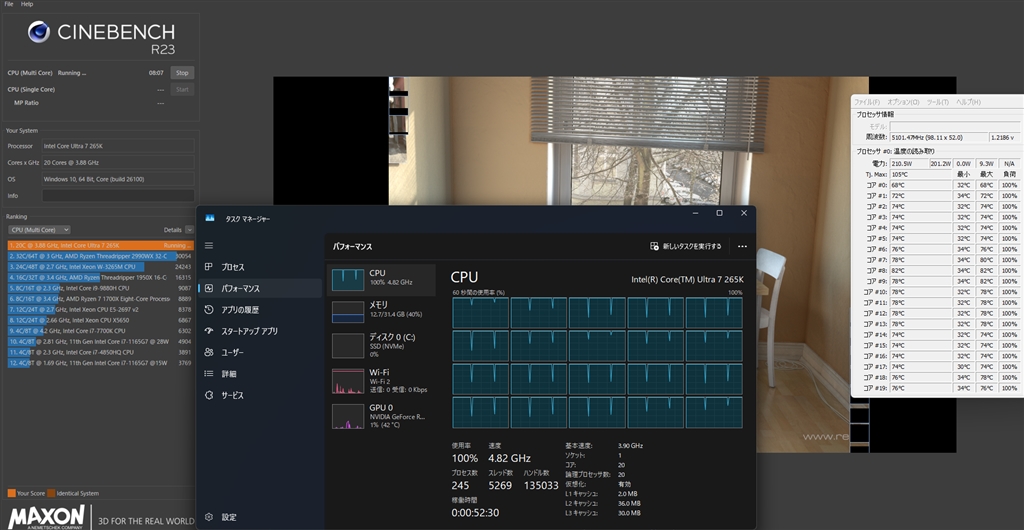Select ranking row Threadripper 1950X
This screenshot has height=530, width=1024.
[x=101, y=277]
